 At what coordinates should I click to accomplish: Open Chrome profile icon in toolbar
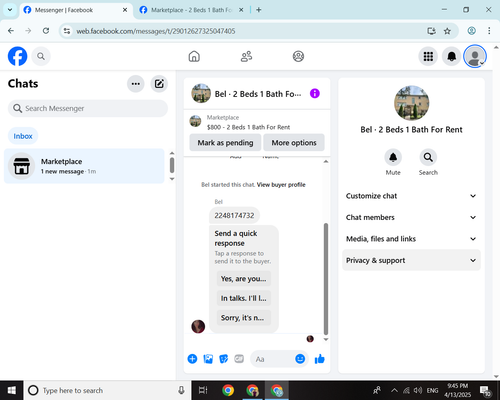[471, 31]
